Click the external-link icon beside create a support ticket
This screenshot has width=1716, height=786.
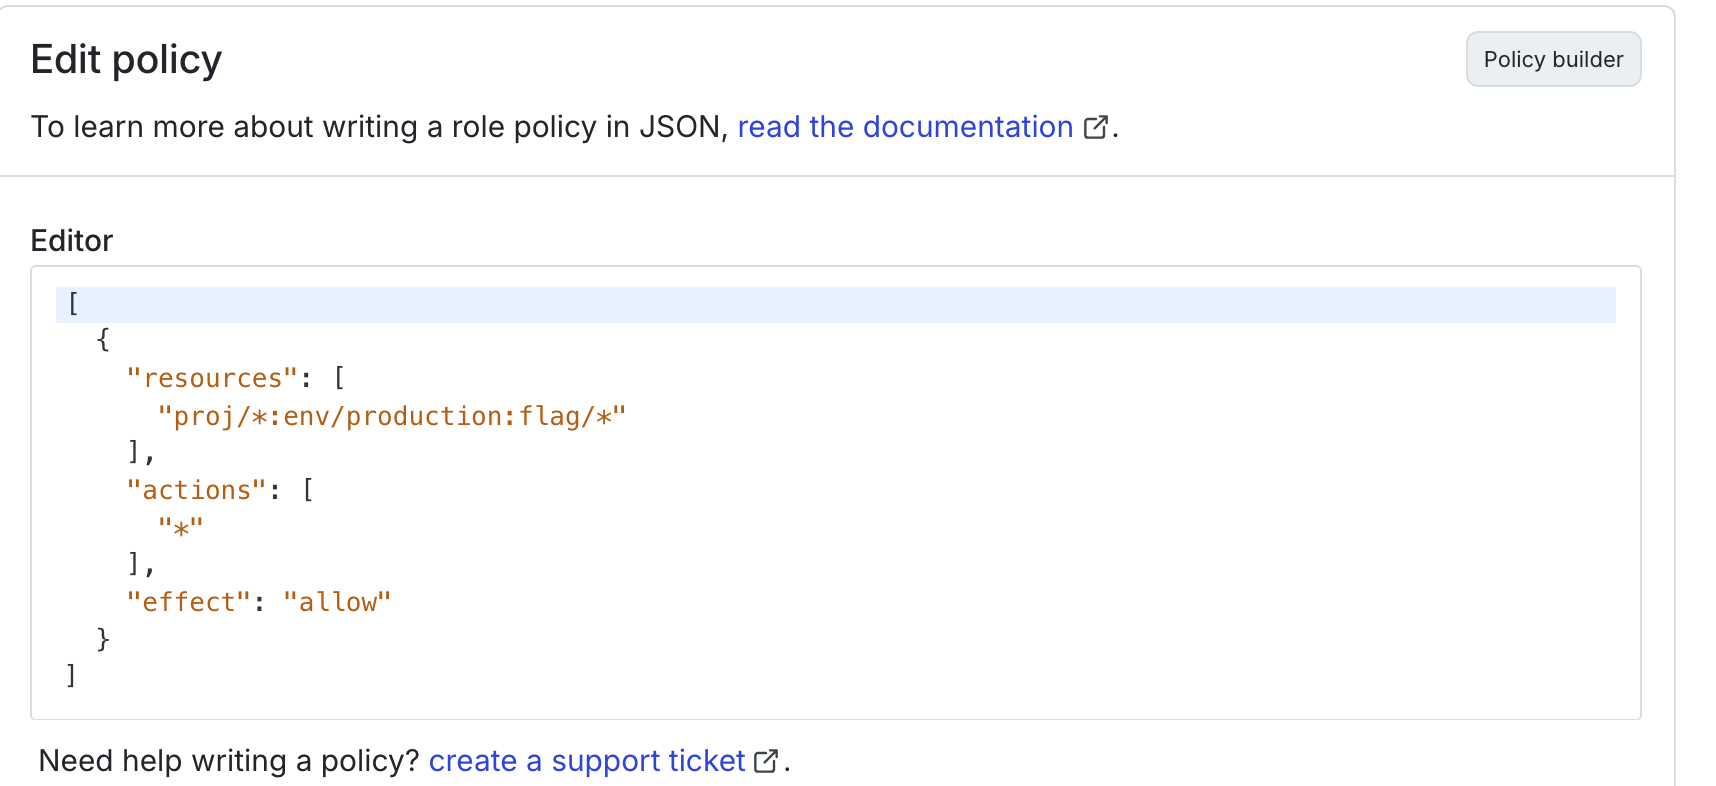pos(765,761)
